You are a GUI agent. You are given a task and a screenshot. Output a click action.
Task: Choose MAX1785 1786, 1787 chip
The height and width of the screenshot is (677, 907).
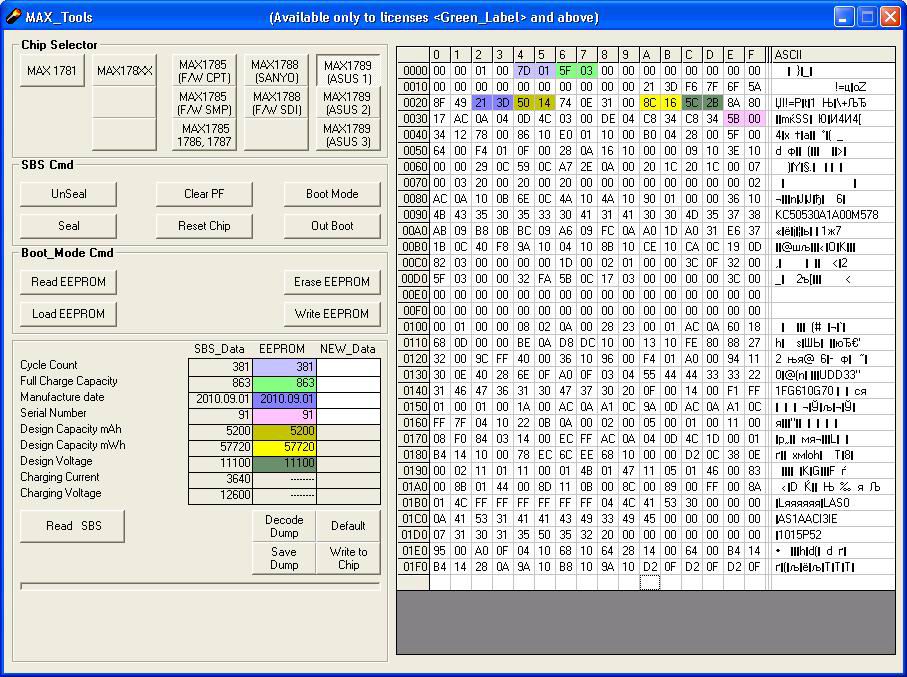tap(204, 135)
